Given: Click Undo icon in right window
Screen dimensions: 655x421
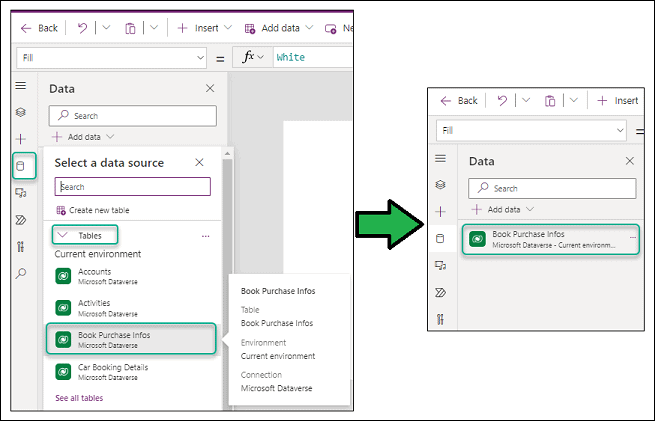Looking at the screenshot, I should pos(502,101).
